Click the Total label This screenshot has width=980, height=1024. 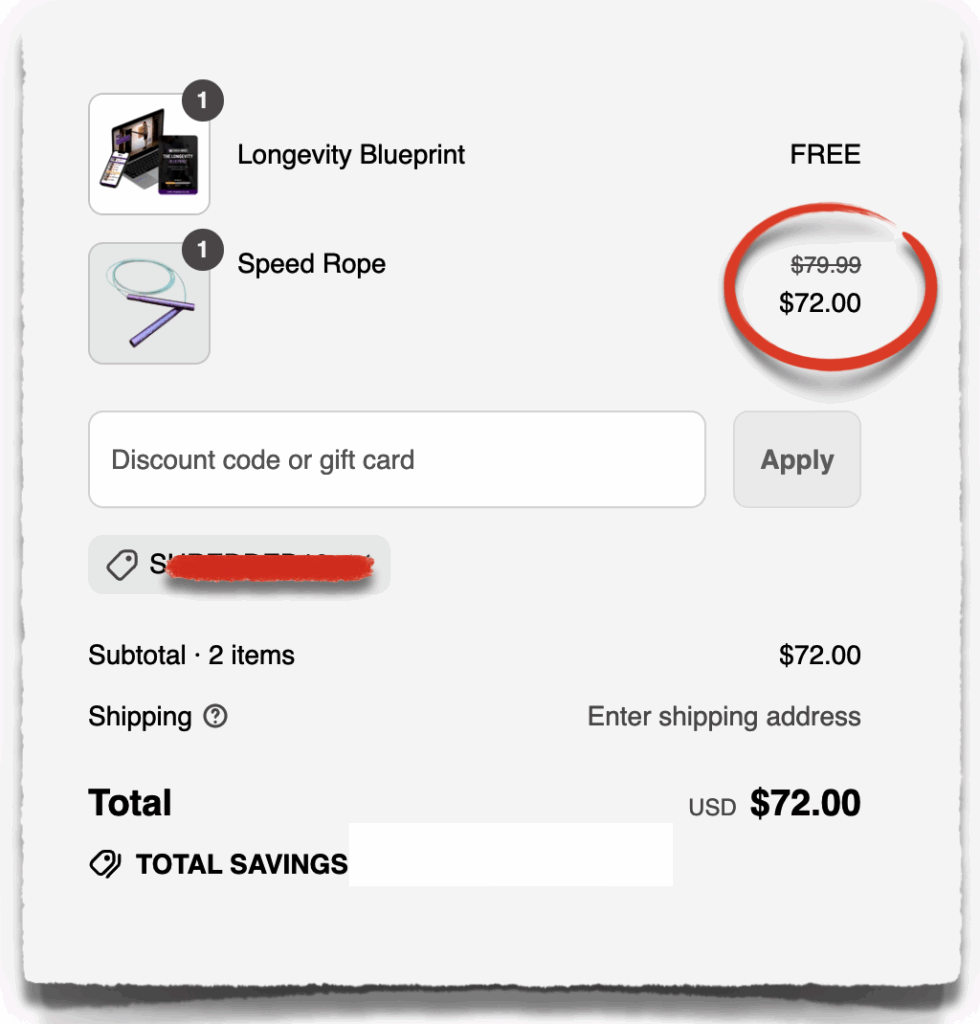(x=129, y=802)
